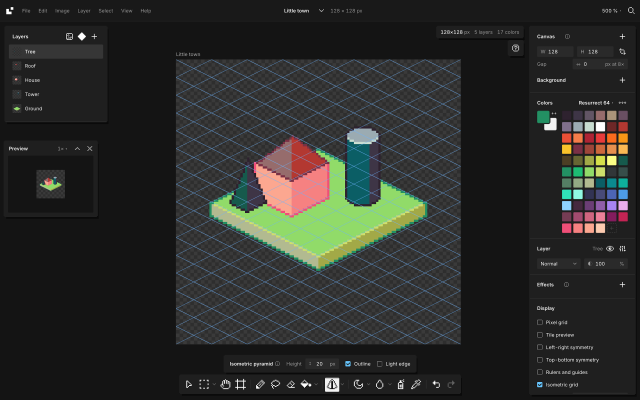Image resolution: width=640 pixels, height=400 pixels.
Task: Open search with the magnifier icon
Action: click(631, 11)
